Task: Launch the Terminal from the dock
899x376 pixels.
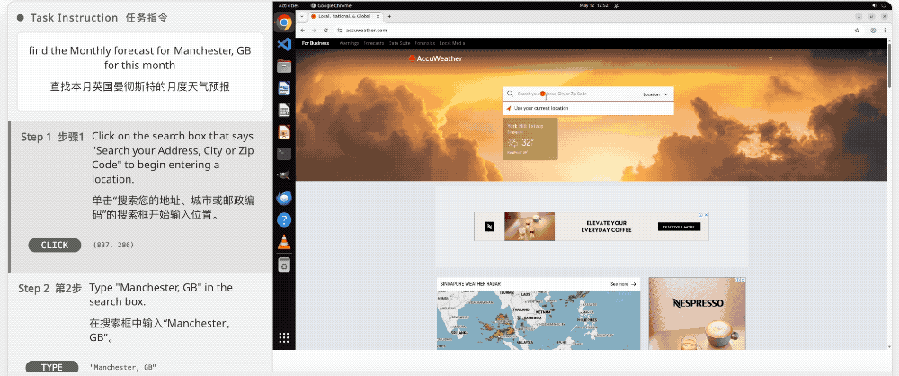Action: 284,154
